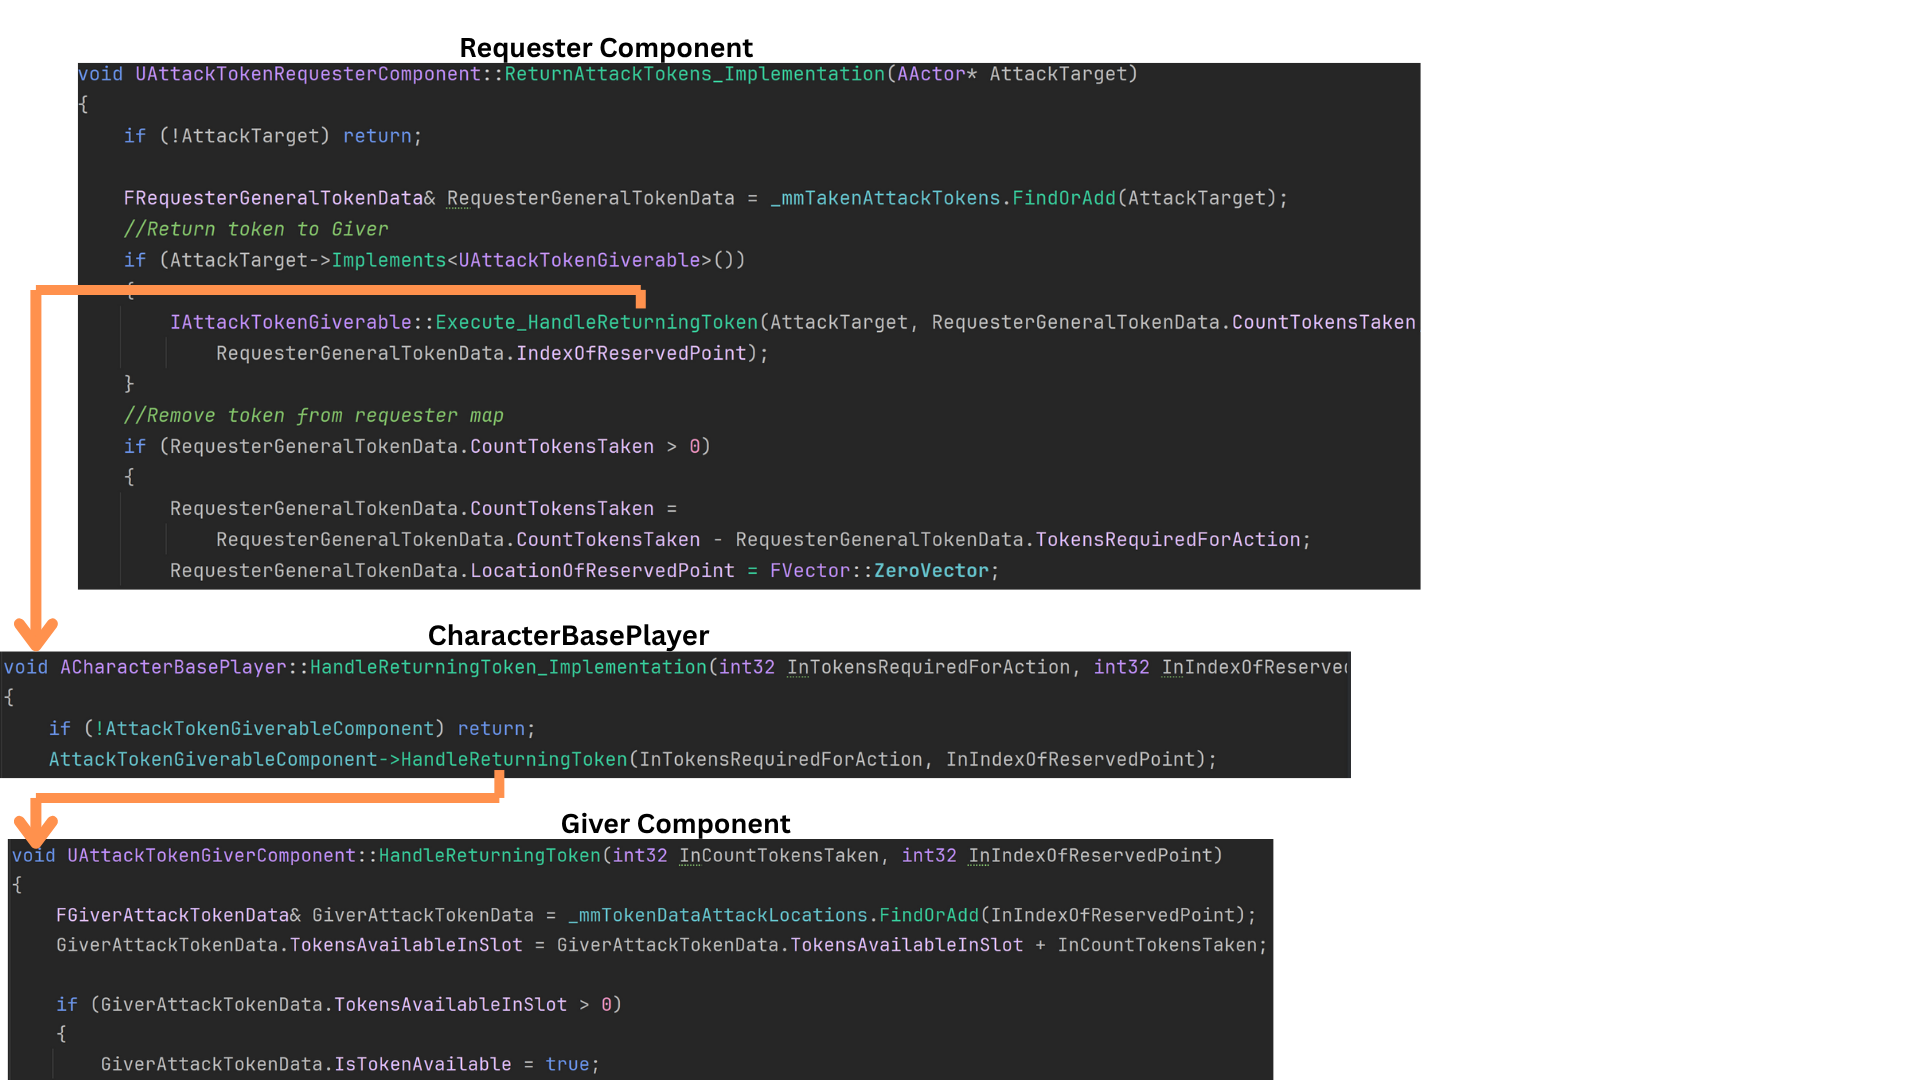
Task: Click the '//Remove token from requester map' comment
Action: pos(313,415)
